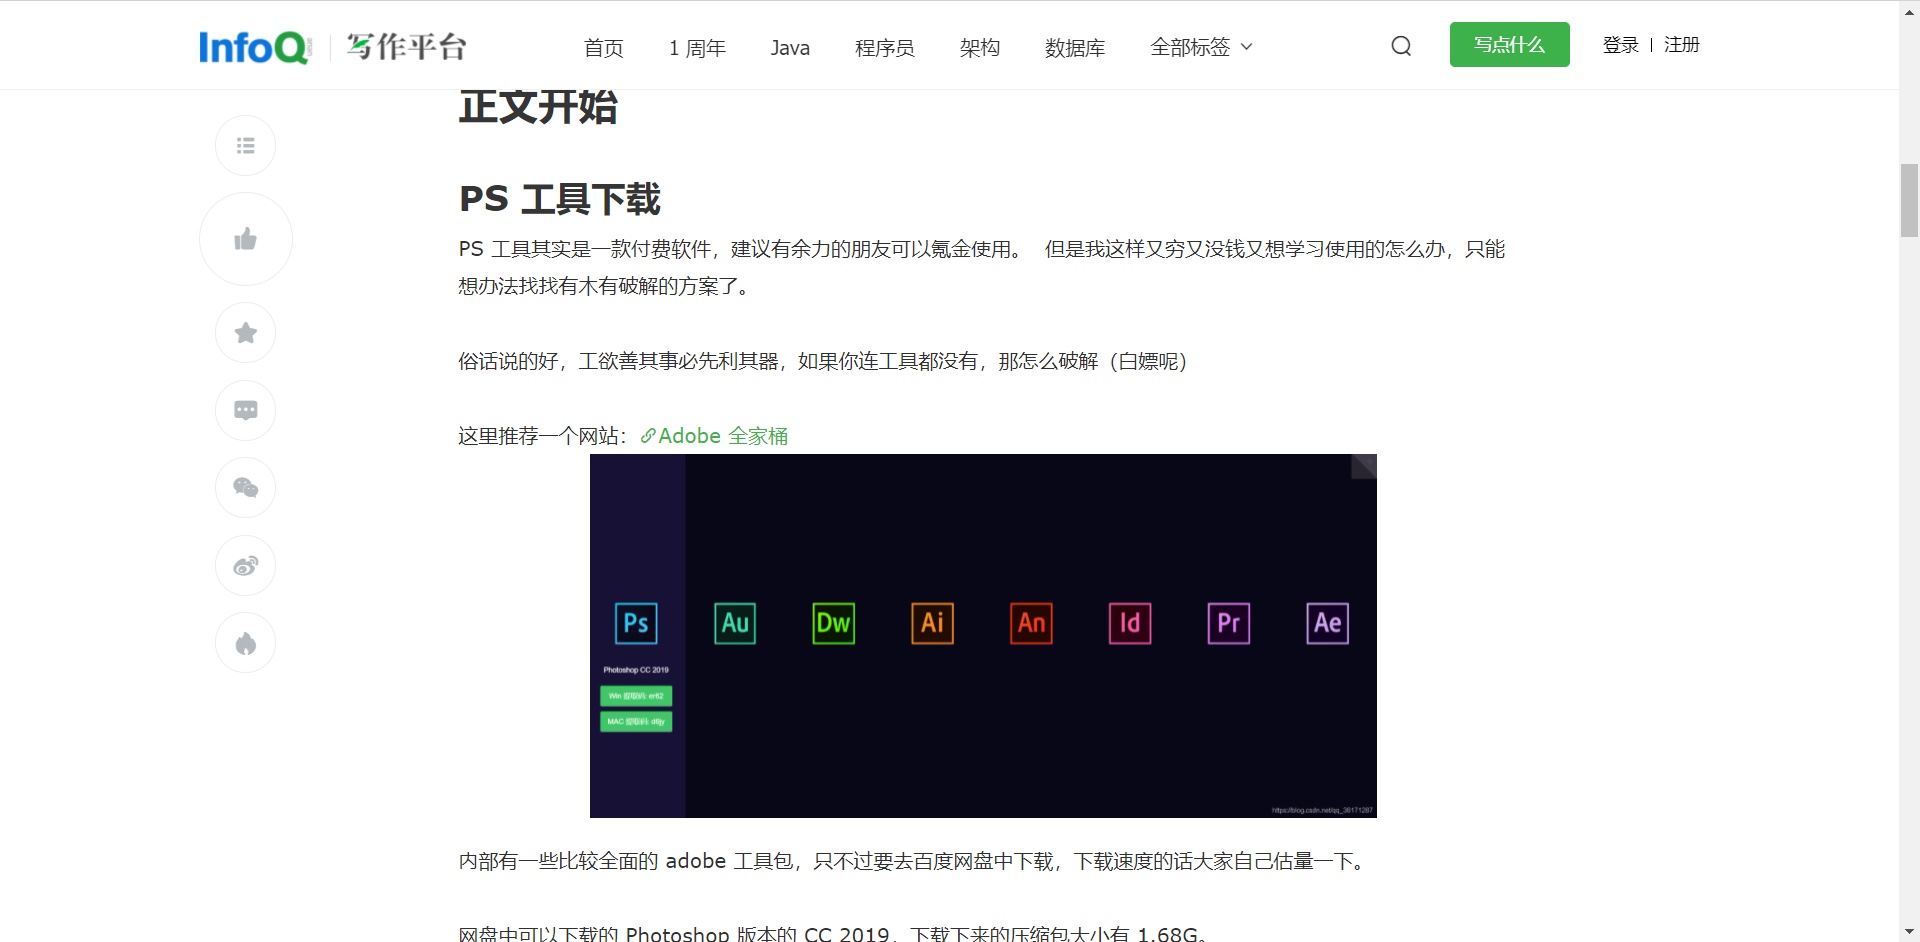1920x942 pixels.
Task: Open the table of contents list icon
Action: [245, 146]
